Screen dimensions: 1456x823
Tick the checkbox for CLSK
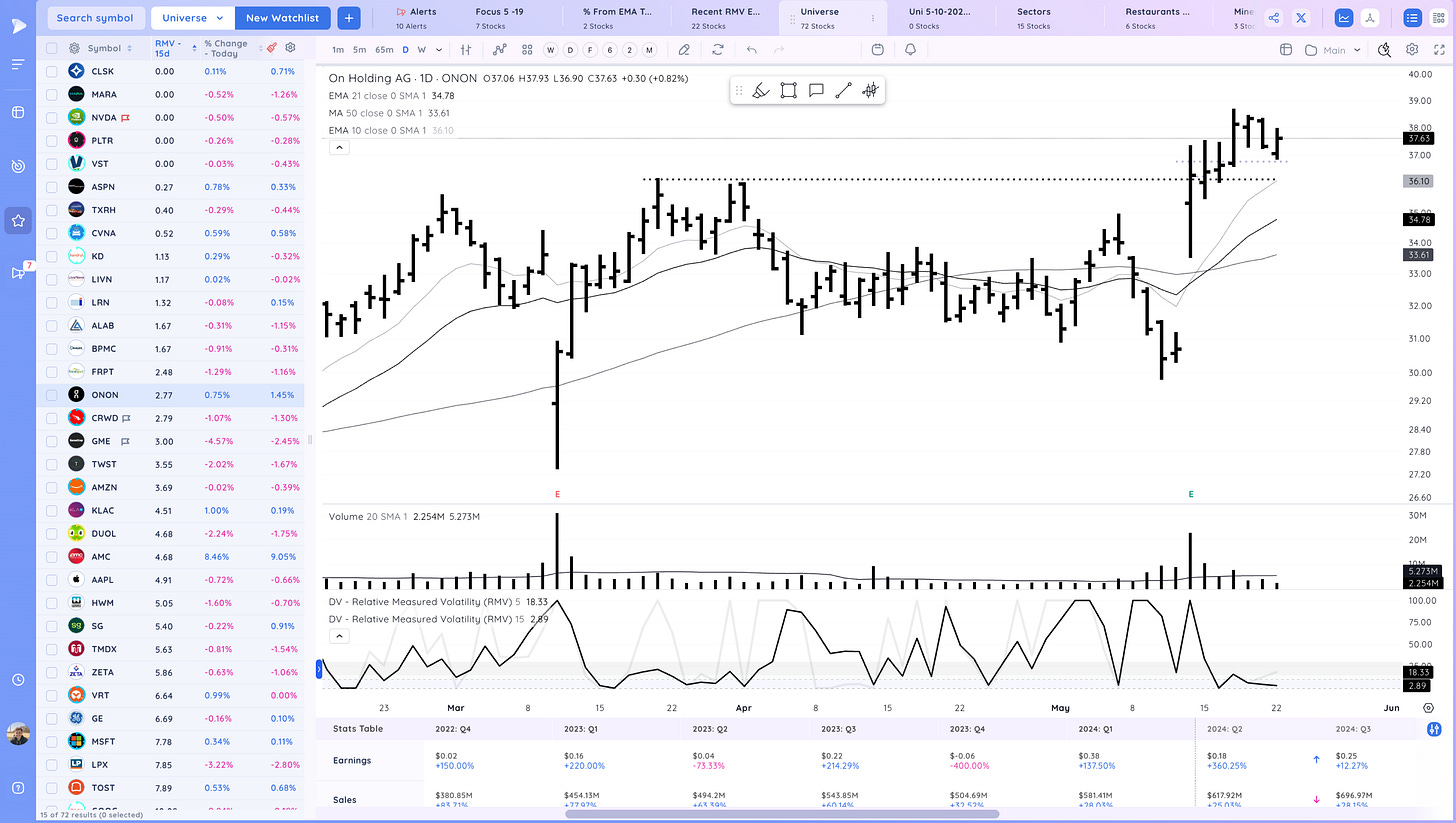[51, 71]
